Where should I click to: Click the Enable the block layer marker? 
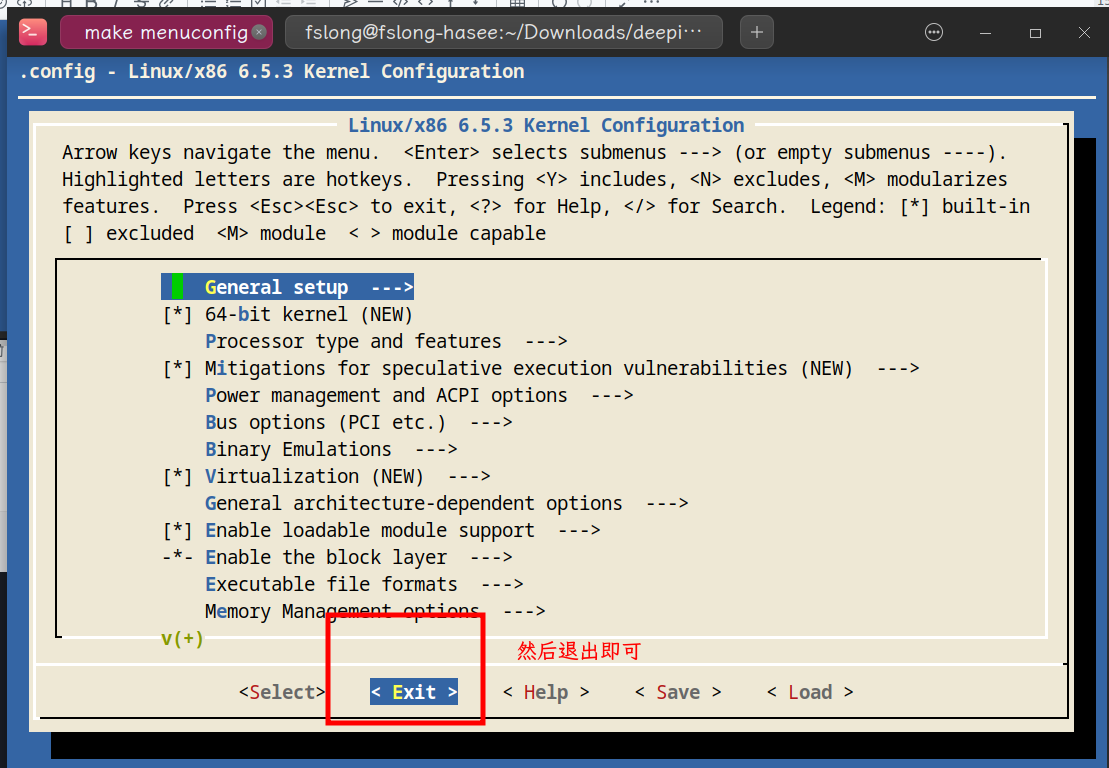point(178,557)
